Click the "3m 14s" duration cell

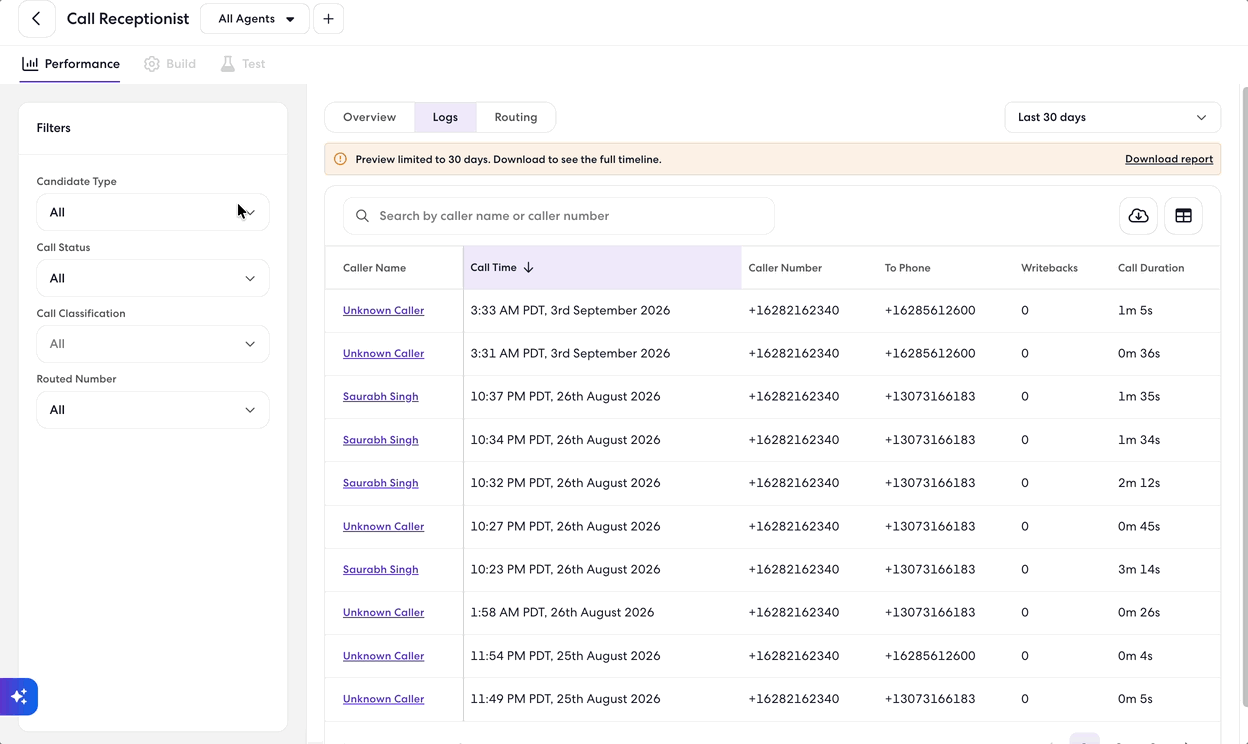(x=1139, y=570)
